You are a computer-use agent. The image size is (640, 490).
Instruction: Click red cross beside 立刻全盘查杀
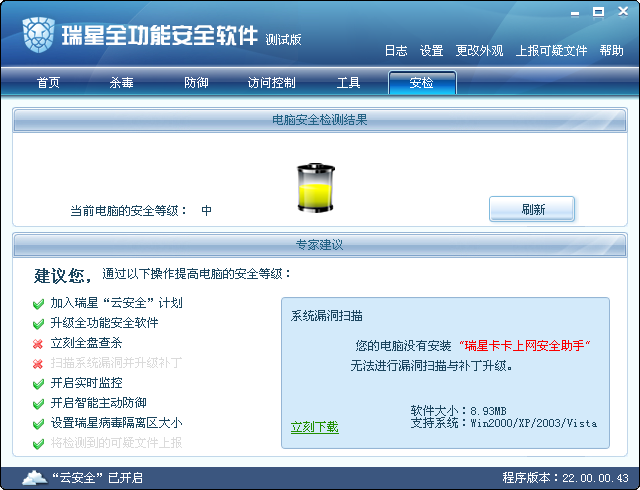[x=38, y=344]
